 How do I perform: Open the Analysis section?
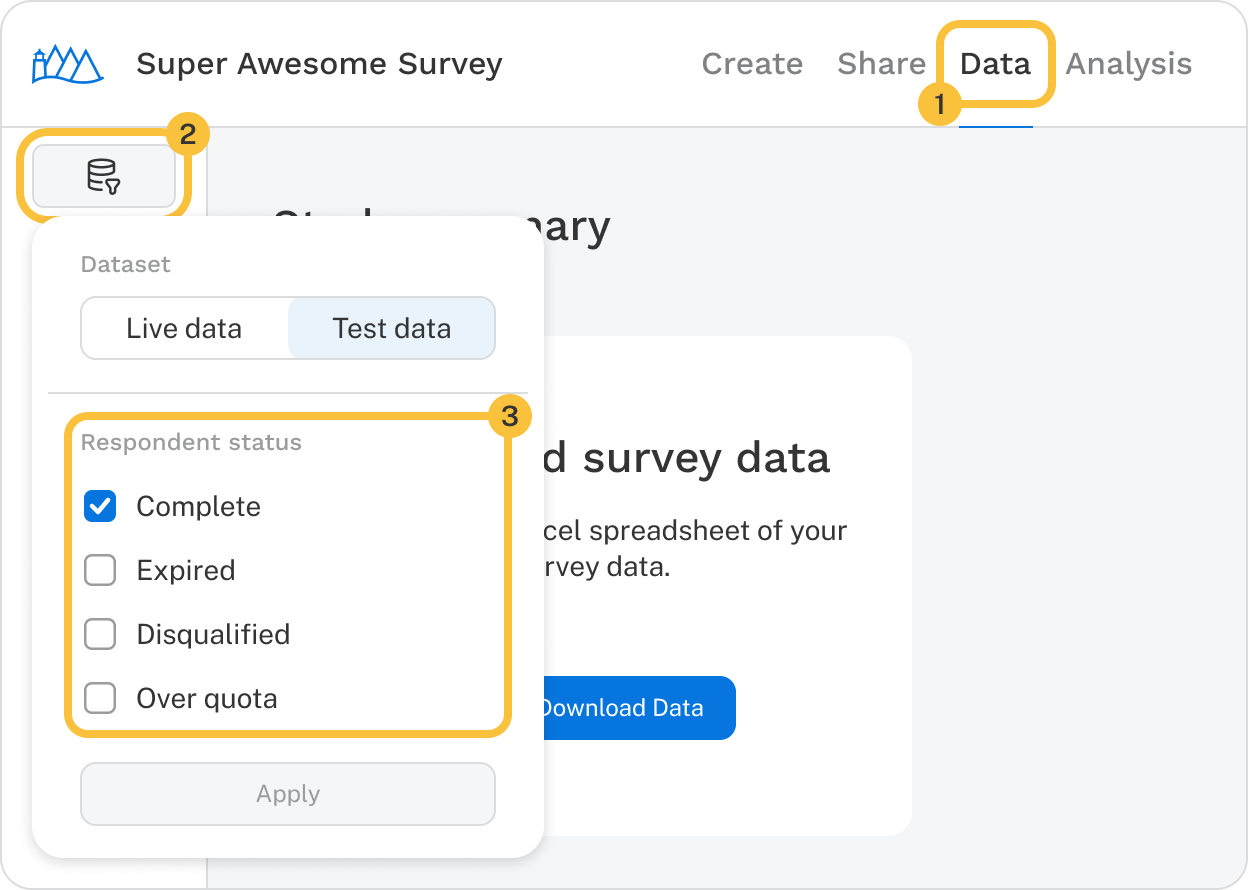1128,64
